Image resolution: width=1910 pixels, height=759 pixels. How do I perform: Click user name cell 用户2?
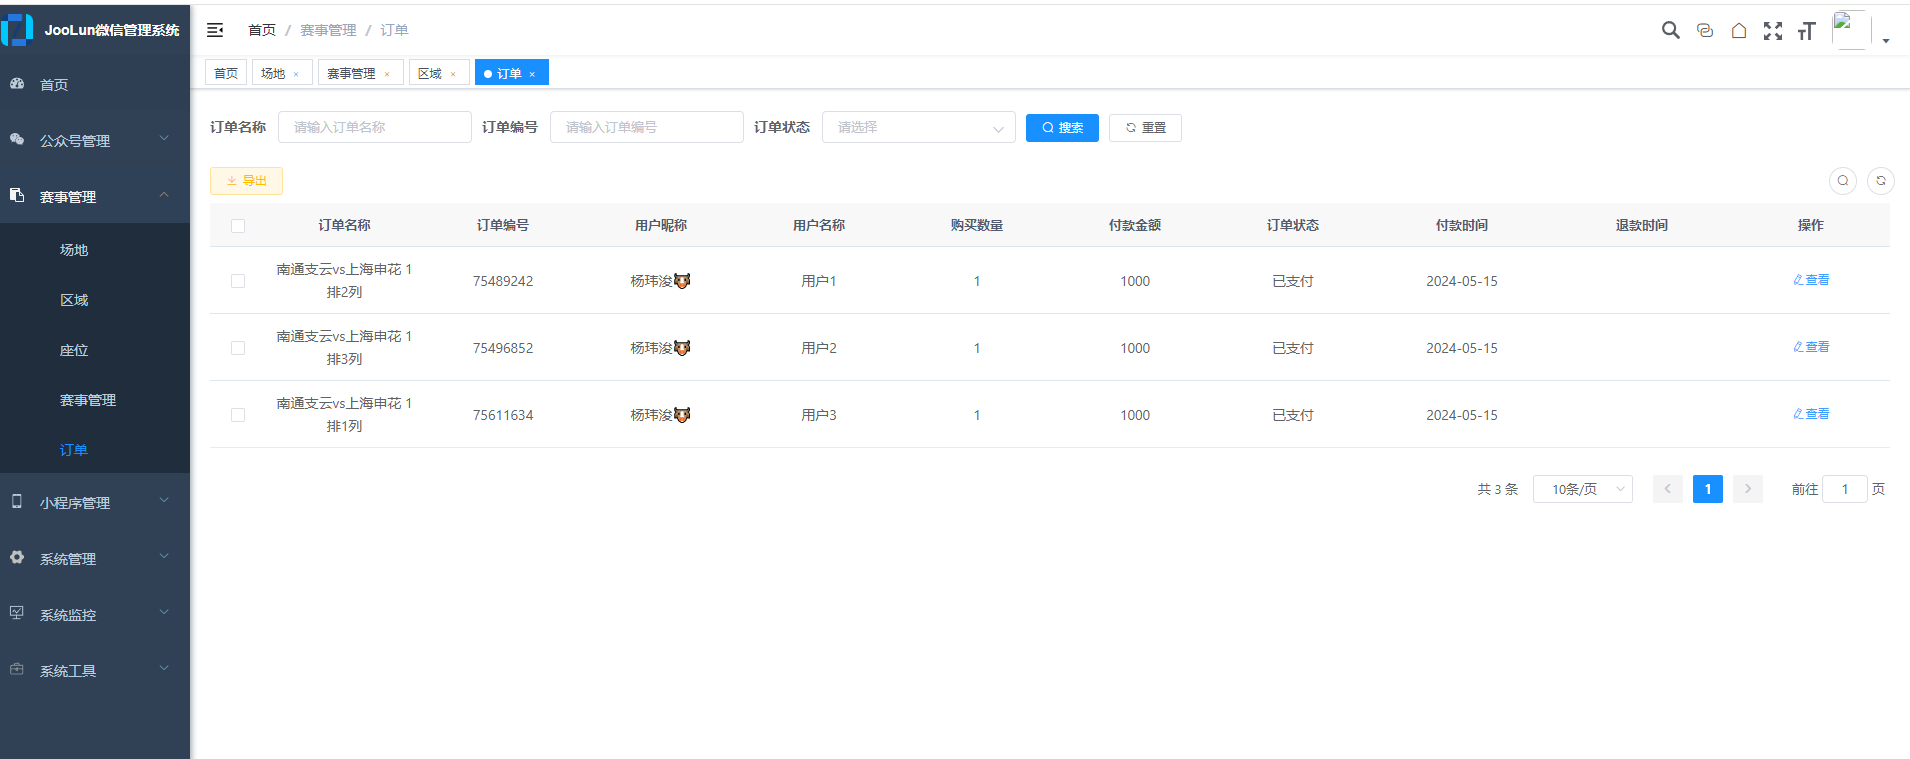(819, 348)
